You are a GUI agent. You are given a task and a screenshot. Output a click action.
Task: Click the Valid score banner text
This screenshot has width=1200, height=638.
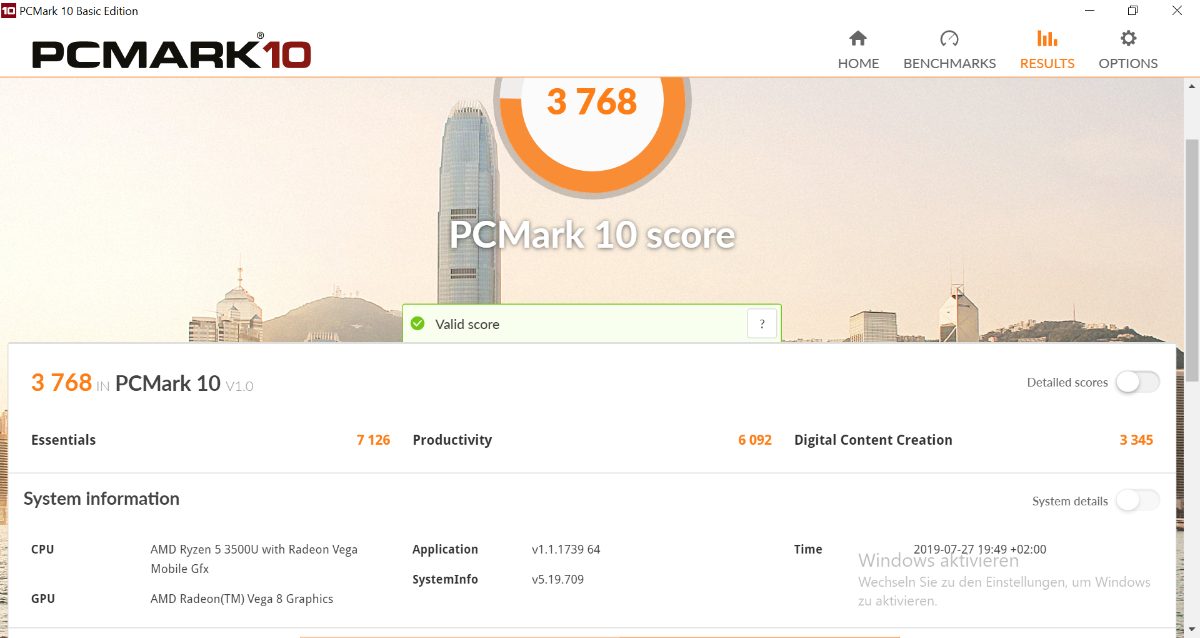pos(467,324)
